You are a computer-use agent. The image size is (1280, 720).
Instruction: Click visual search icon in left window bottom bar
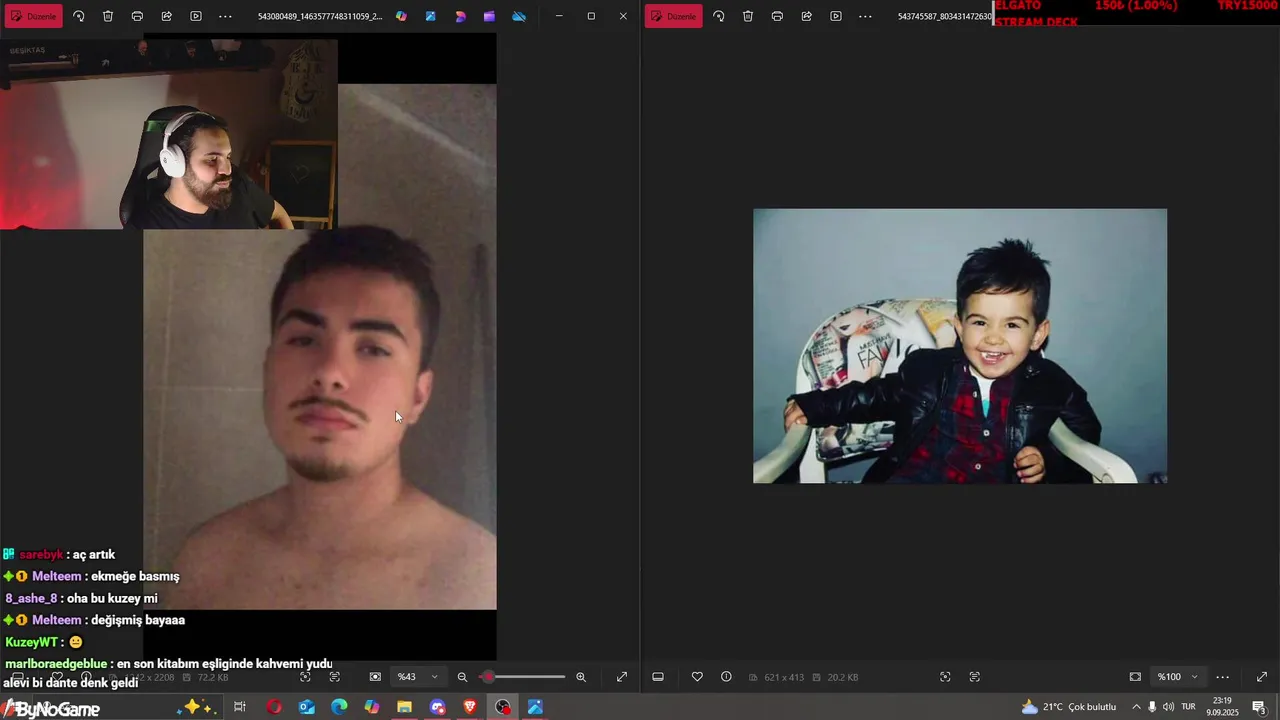pyautogui.click(x=305, y=677)
